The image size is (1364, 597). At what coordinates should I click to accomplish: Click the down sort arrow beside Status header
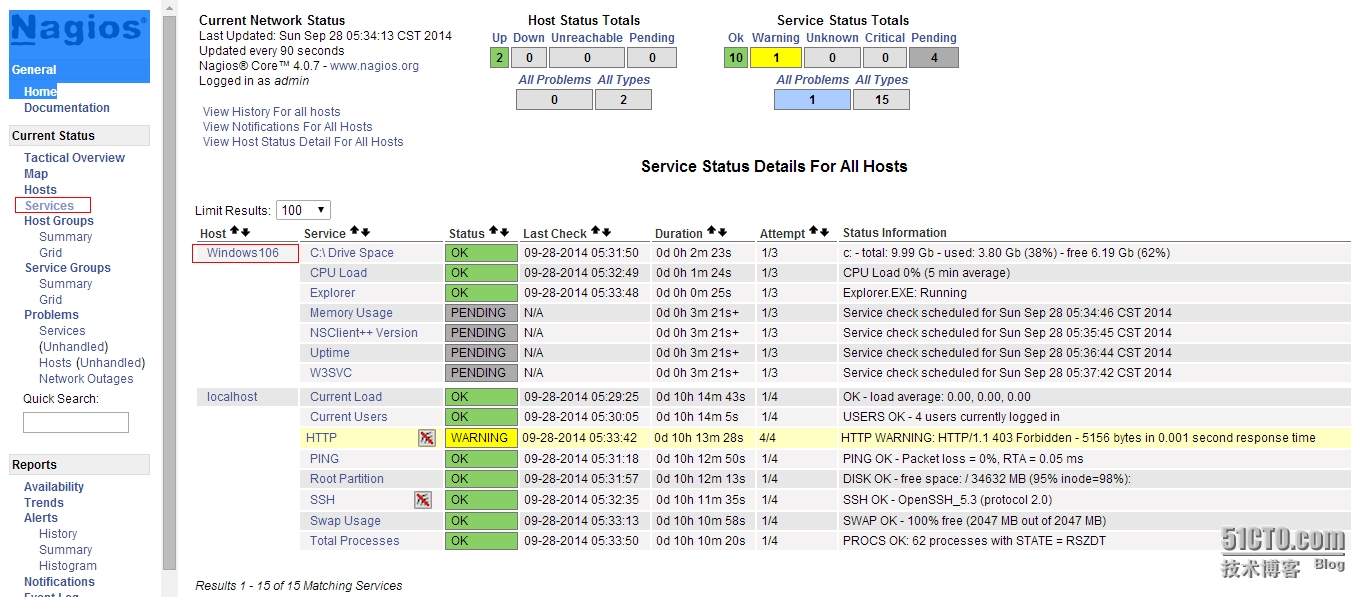click(x=503, y=232)
